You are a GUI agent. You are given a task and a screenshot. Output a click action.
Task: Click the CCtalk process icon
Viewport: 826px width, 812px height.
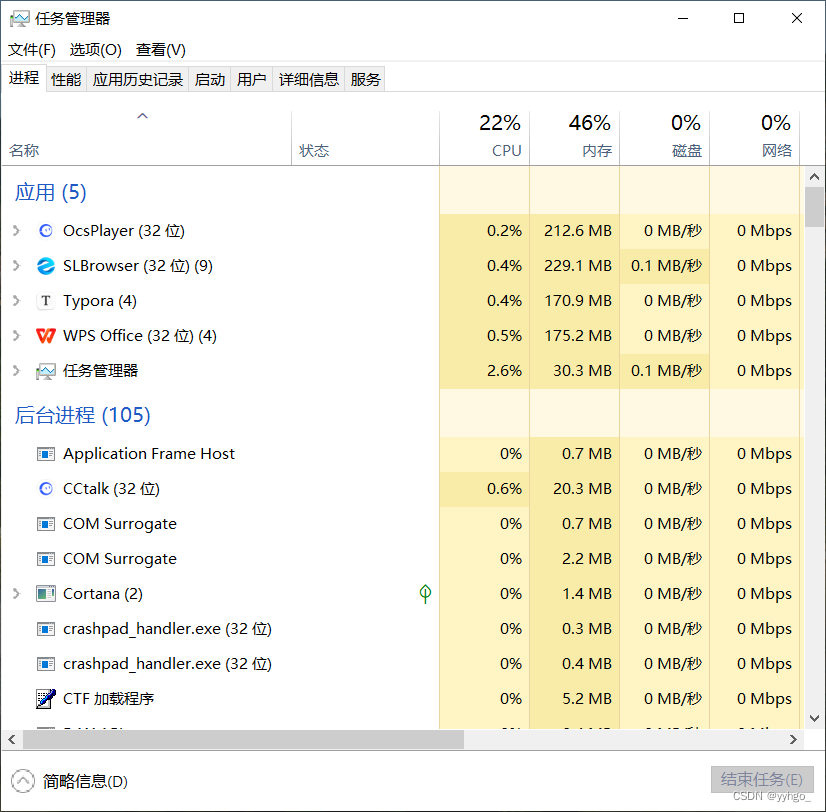(x=46, y=488)
